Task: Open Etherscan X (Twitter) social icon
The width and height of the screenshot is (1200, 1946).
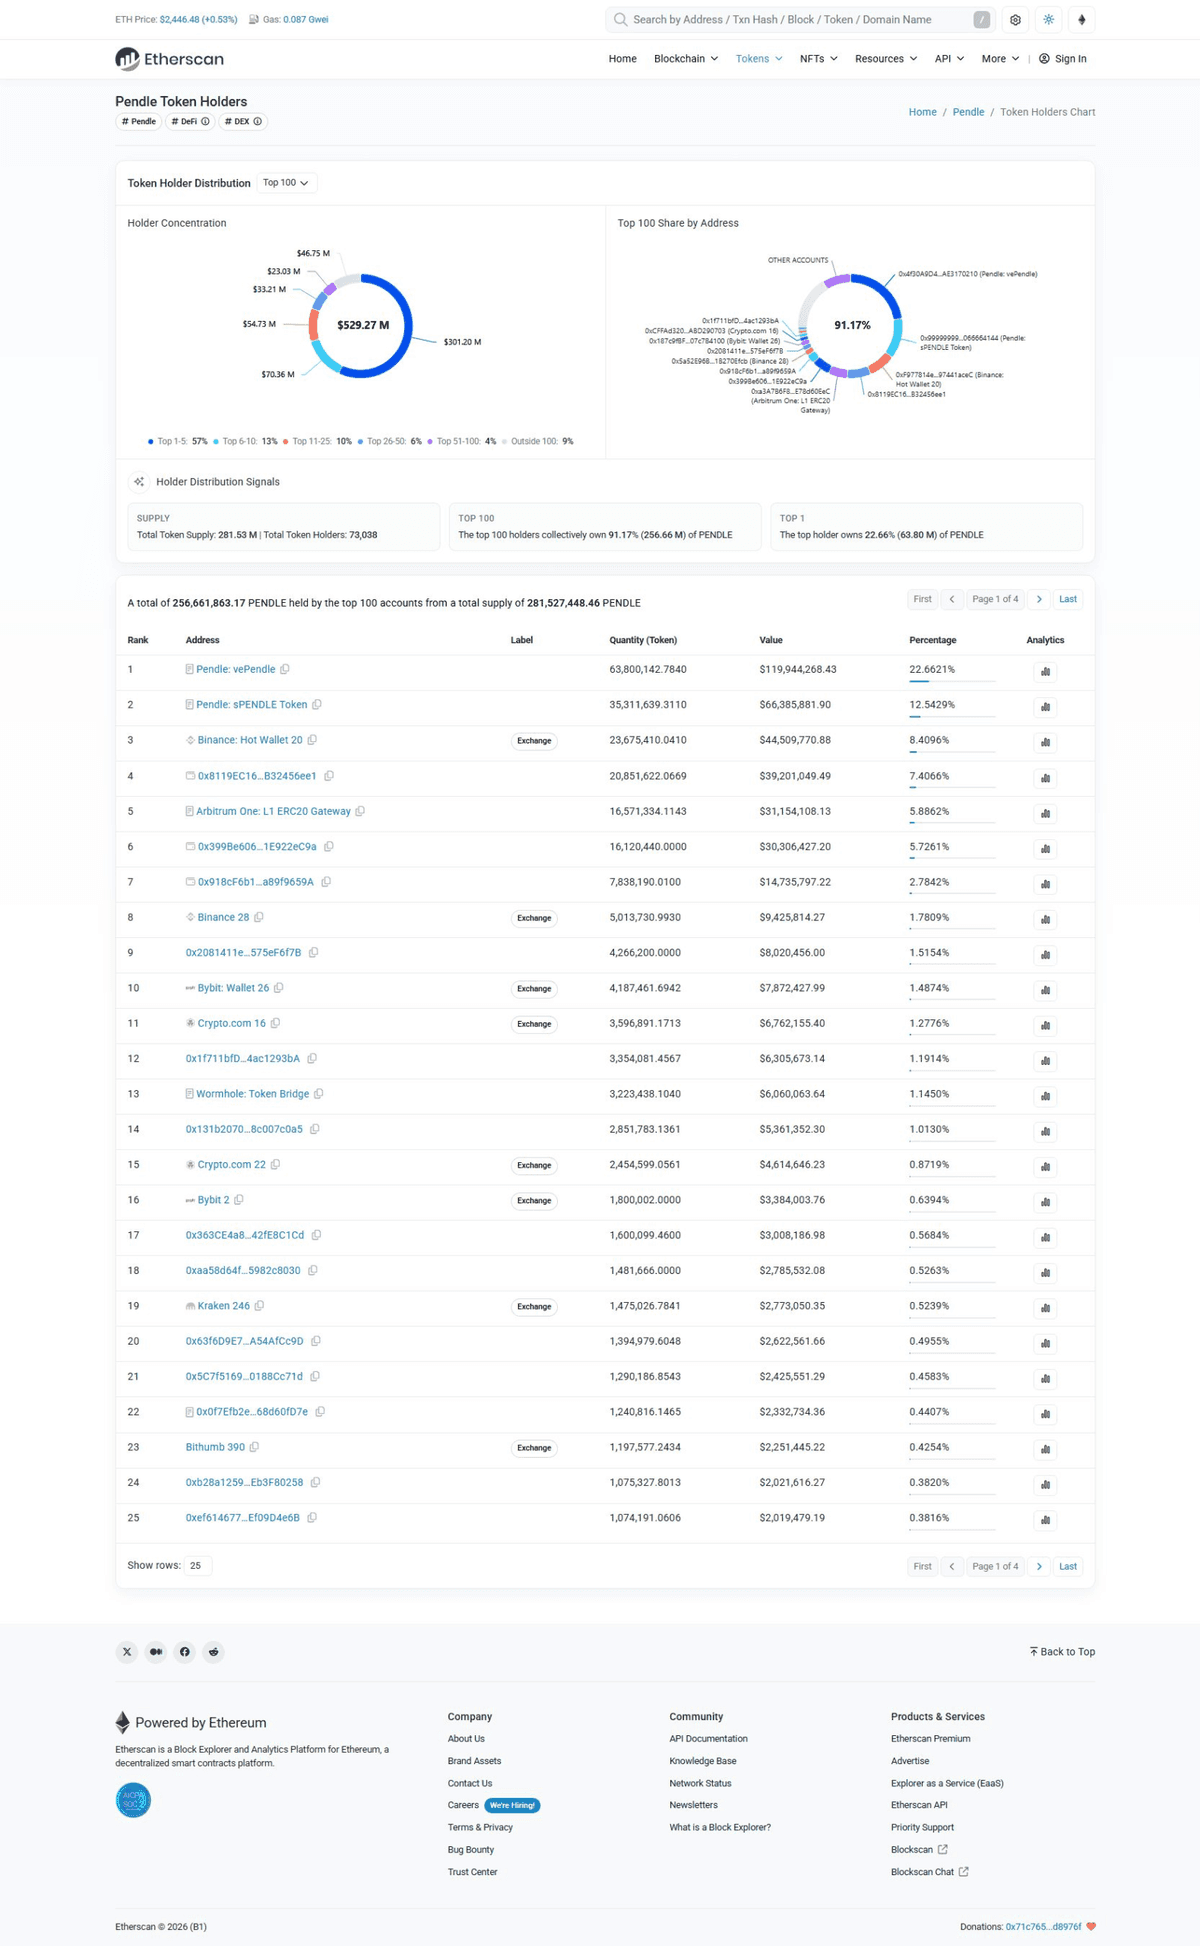Action: coord(127,1652)
